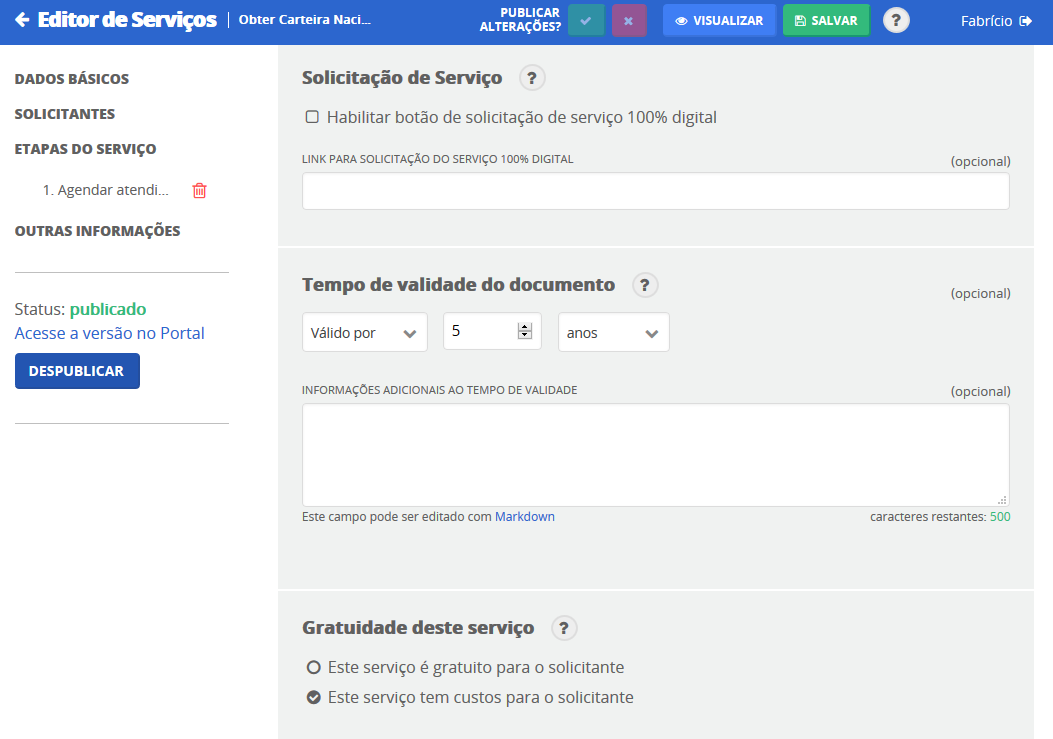Increase the validity number using the stepper arrows

pos(524,327)
